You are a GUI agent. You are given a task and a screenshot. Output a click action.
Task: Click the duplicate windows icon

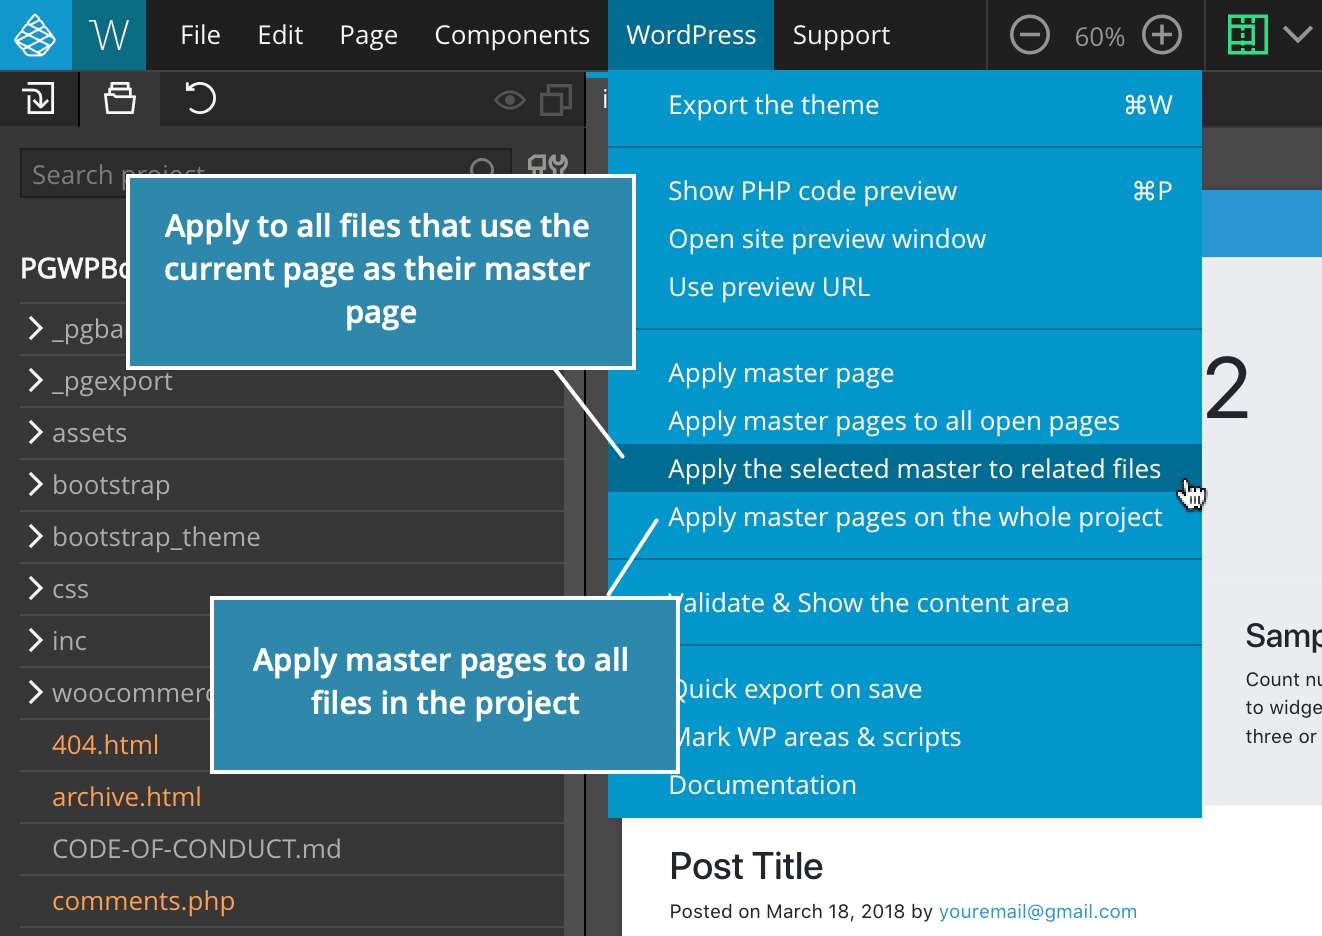point(556,99)
